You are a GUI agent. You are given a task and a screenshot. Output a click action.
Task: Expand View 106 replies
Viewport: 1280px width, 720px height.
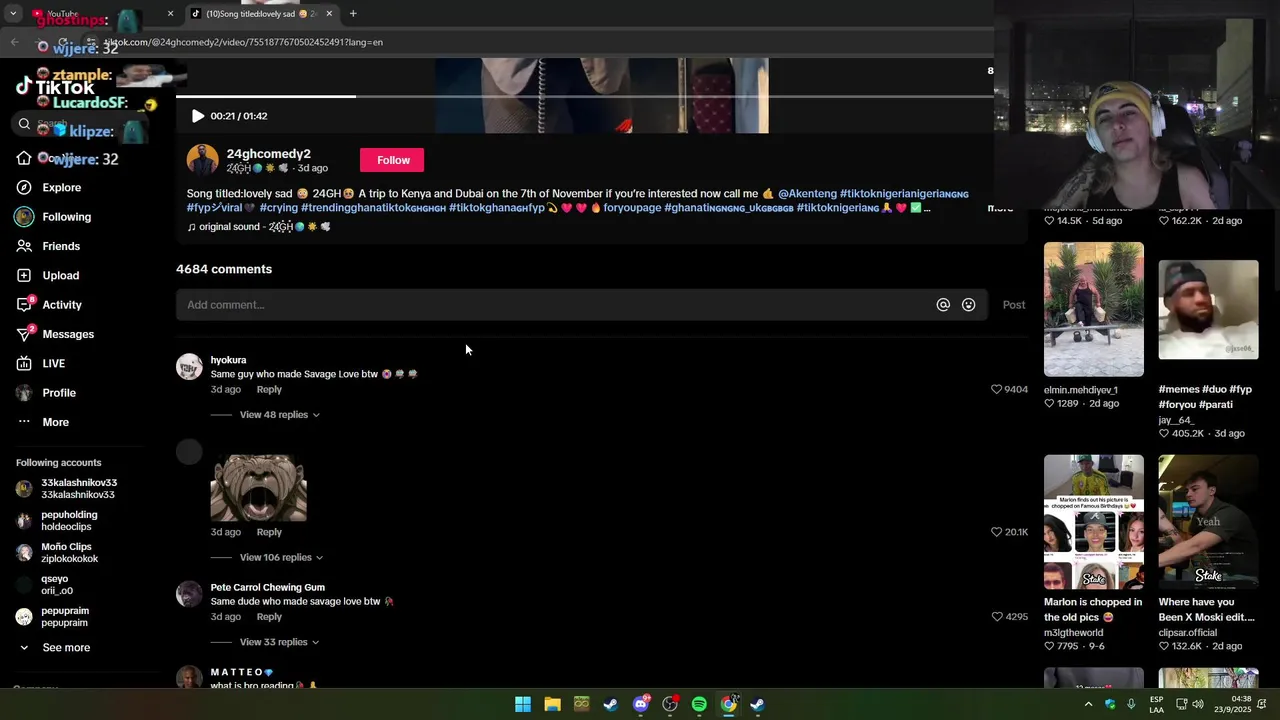point(281,558)
